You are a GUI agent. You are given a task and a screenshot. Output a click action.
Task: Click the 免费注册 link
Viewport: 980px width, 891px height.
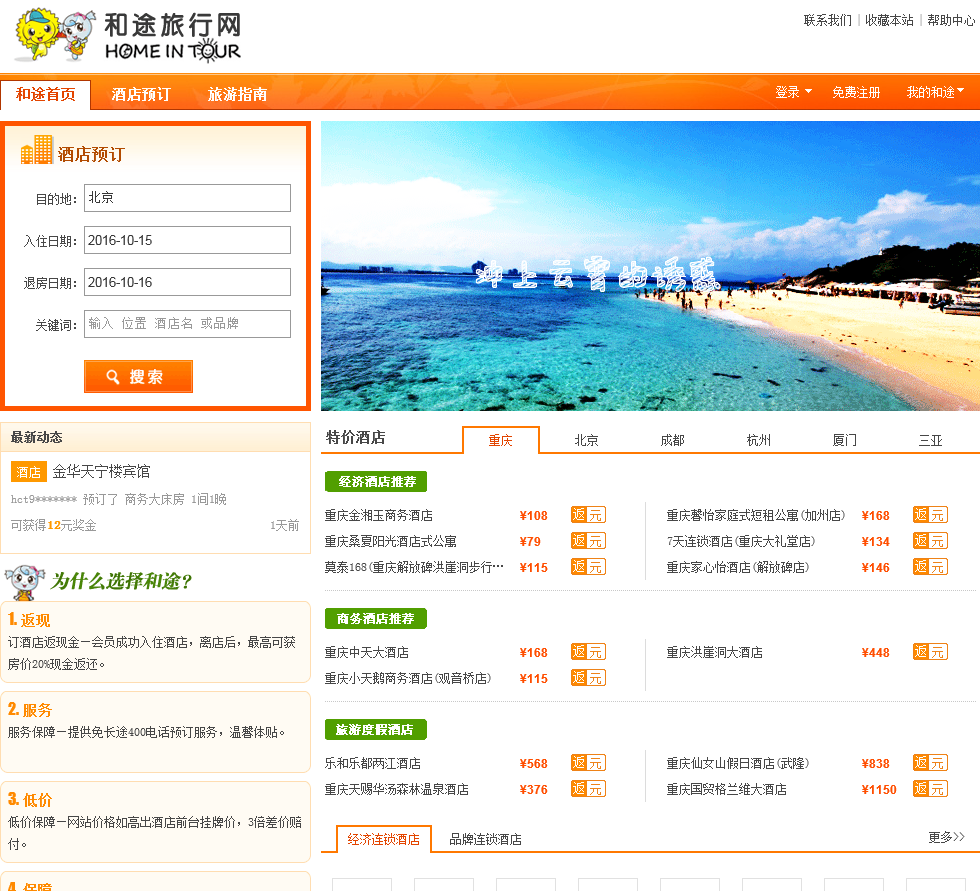tap(856, 92)
